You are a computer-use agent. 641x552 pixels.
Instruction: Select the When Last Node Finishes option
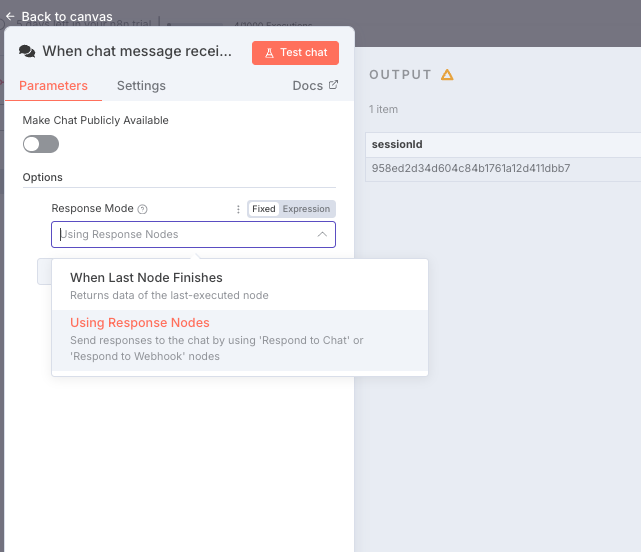[146, 278]
